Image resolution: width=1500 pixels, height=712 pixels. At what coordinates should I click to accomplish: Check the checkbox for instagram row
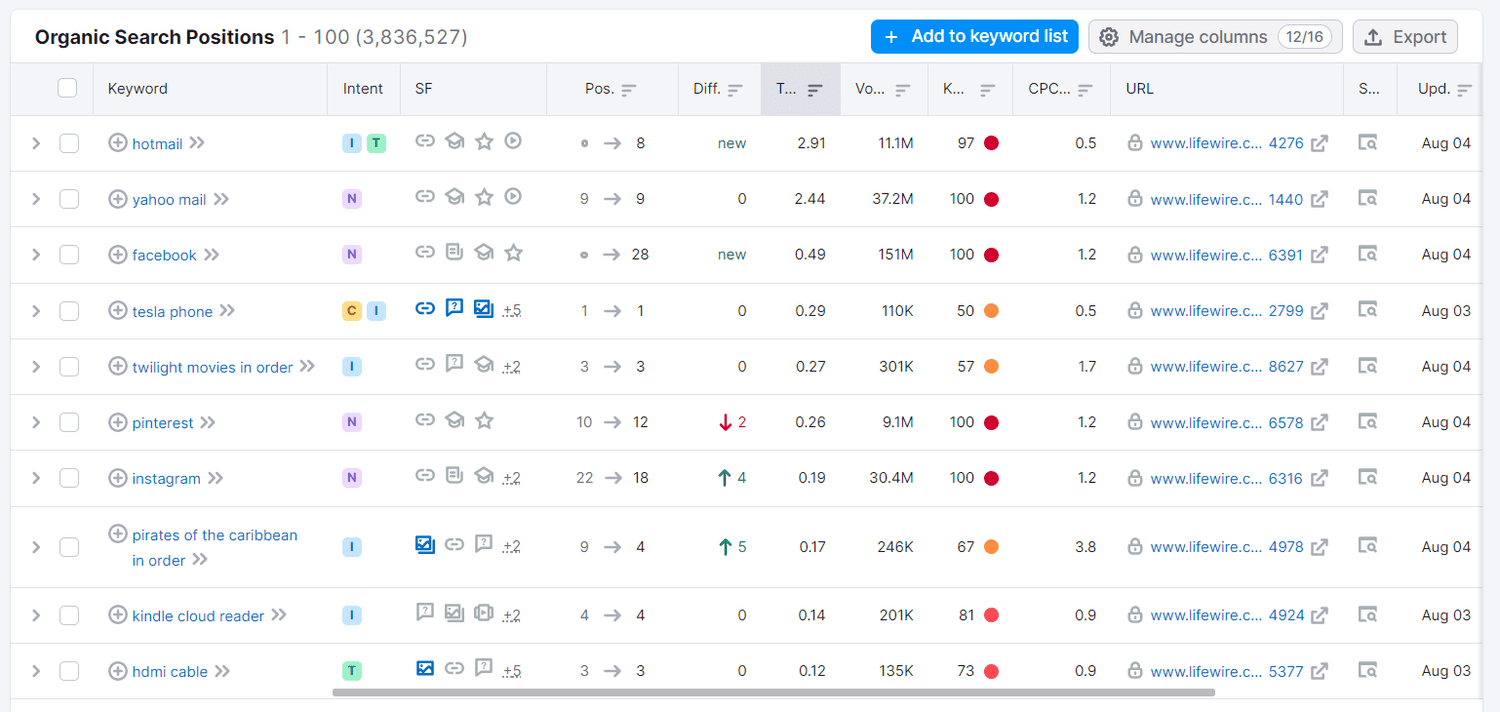[69, 478]
